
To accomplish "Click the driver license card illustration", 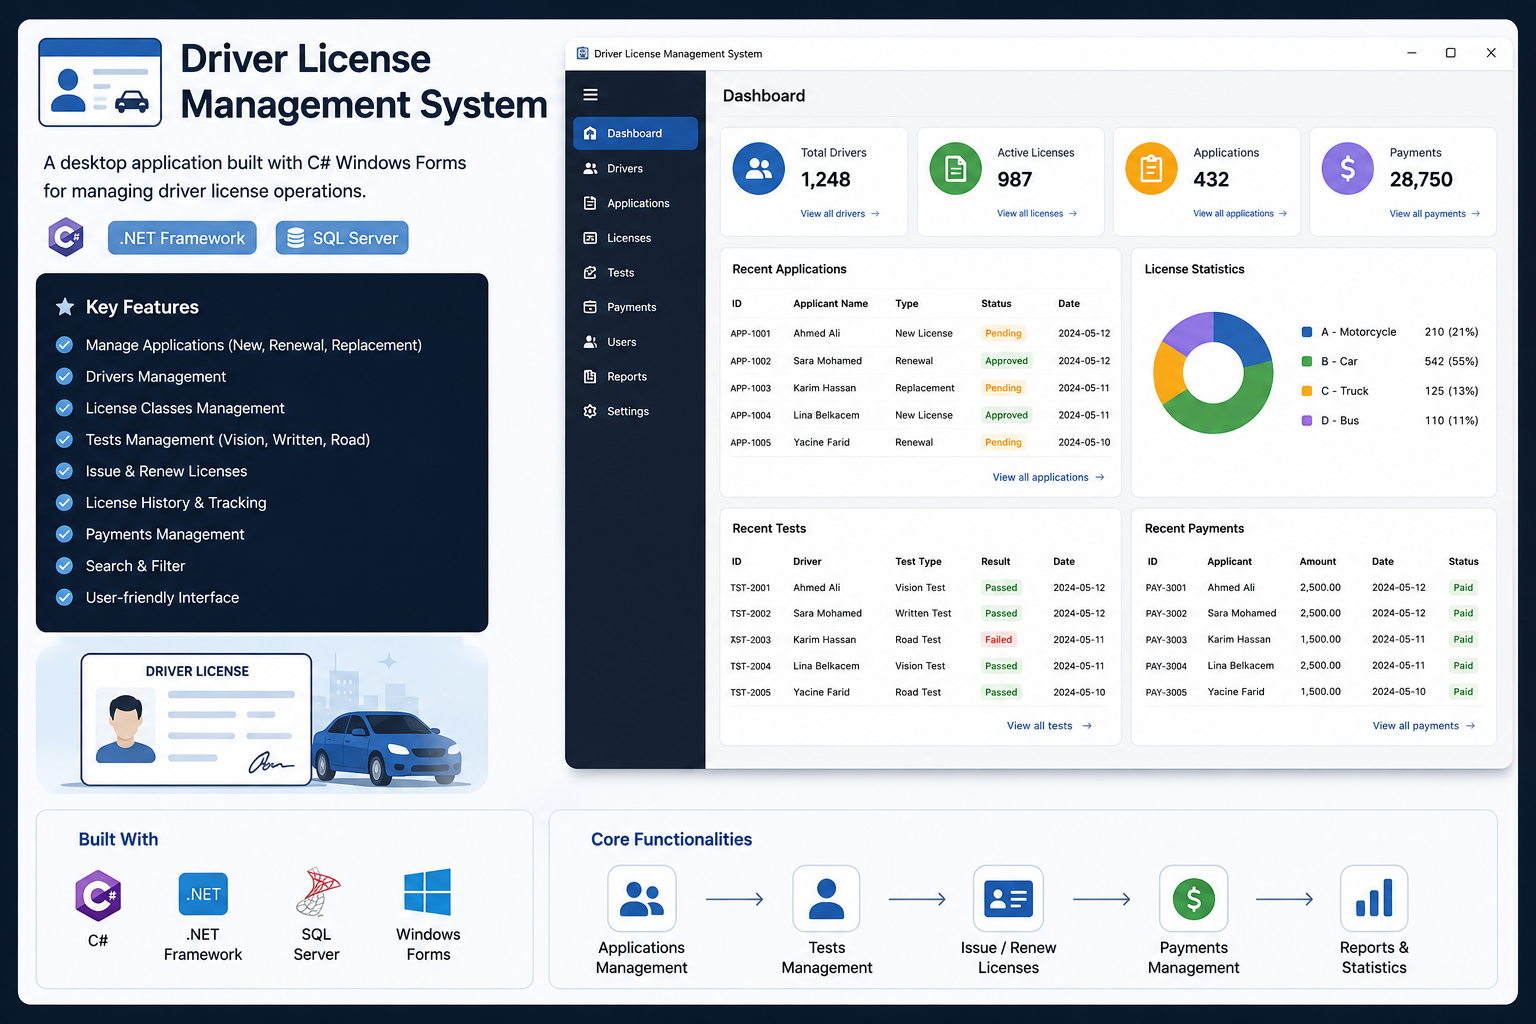I will [197, 720].
